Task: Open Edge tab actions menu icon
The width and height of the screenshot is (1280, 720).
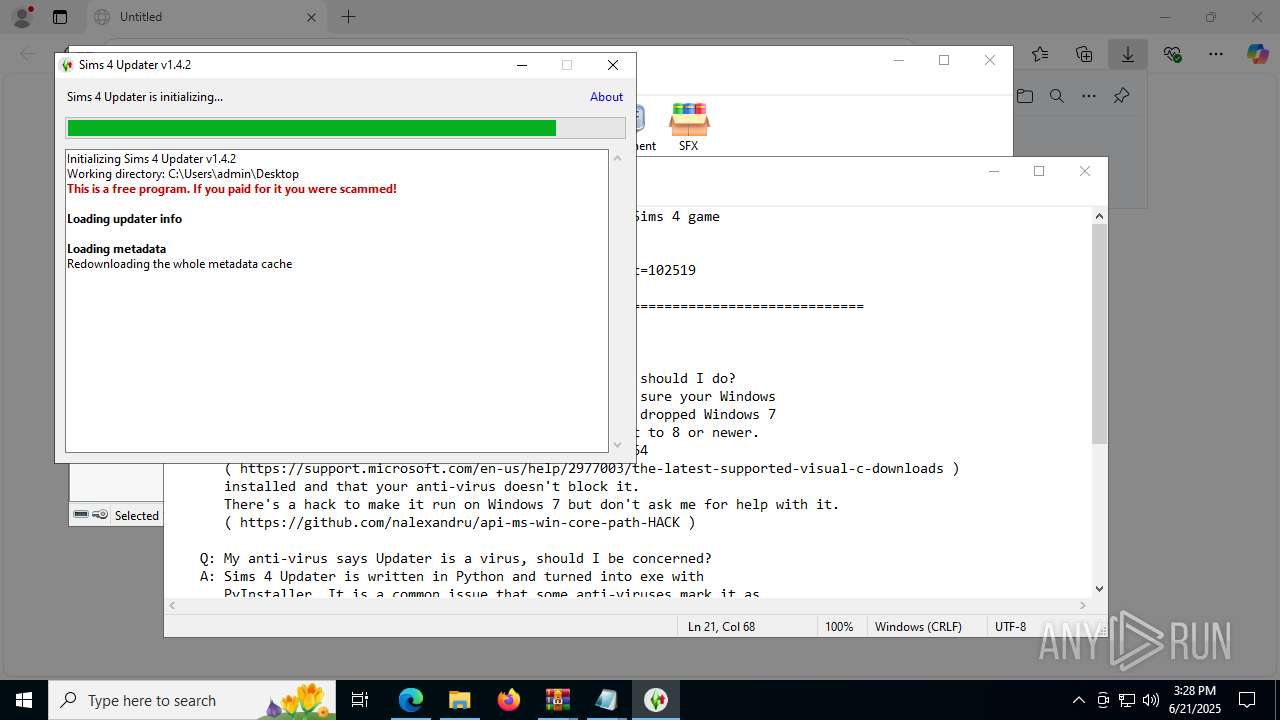Action: [x=60, y=17]
